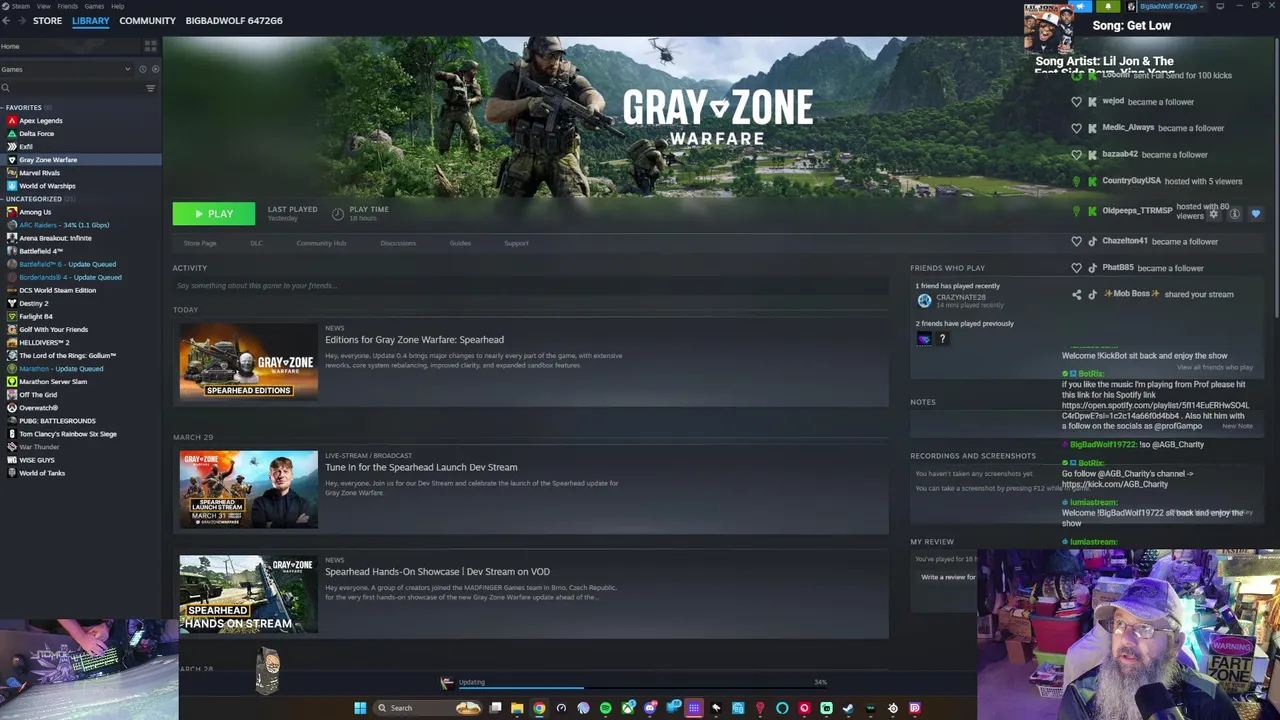Click the 'Tune In for the Spearhead Launch Dev Stream' title
1280x720 pixels.
click(x=421, y=467)
